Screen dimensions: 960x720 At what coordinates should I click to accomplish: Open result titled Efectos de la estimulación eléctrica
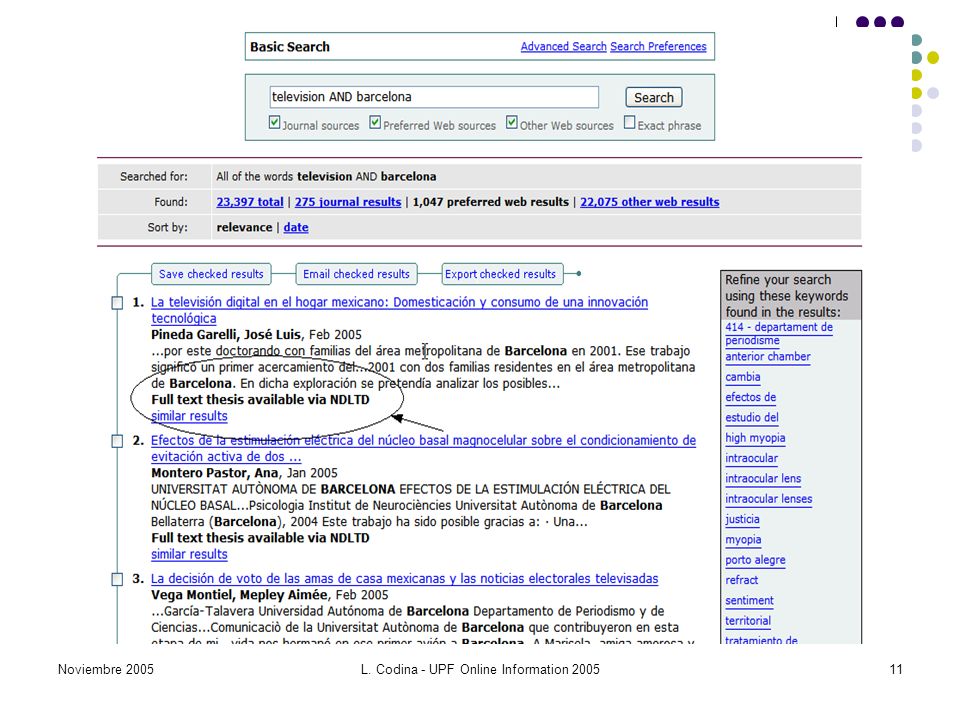(x=423, y=449)
